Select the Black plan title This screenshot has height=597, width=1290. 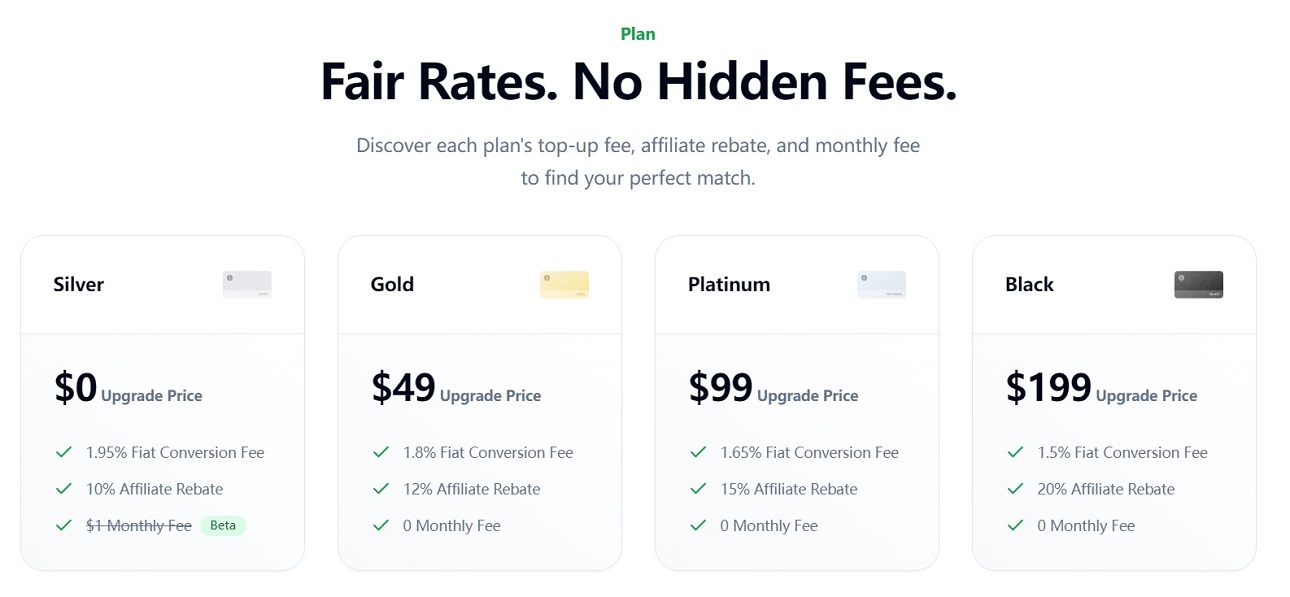1030,284
